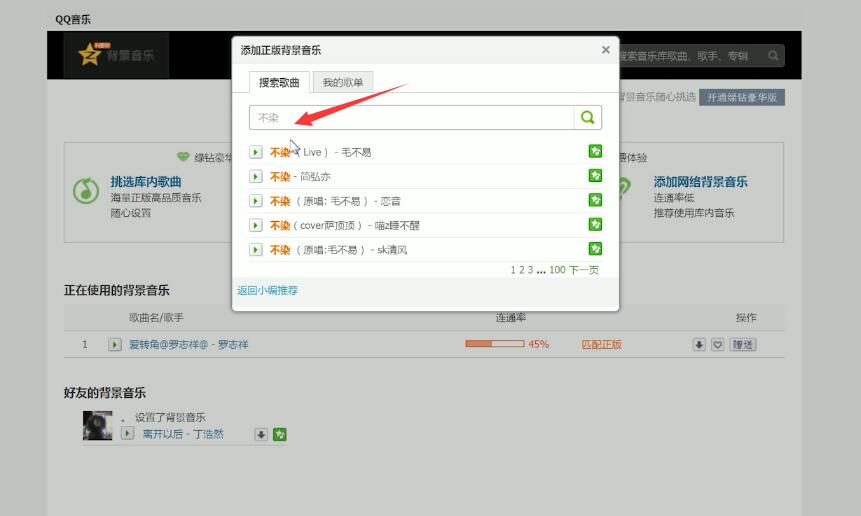Viewport: 861px width, 516px height.
Task: Open song title 不染 (Live) - 毛不易
Action: pos(320,152)
